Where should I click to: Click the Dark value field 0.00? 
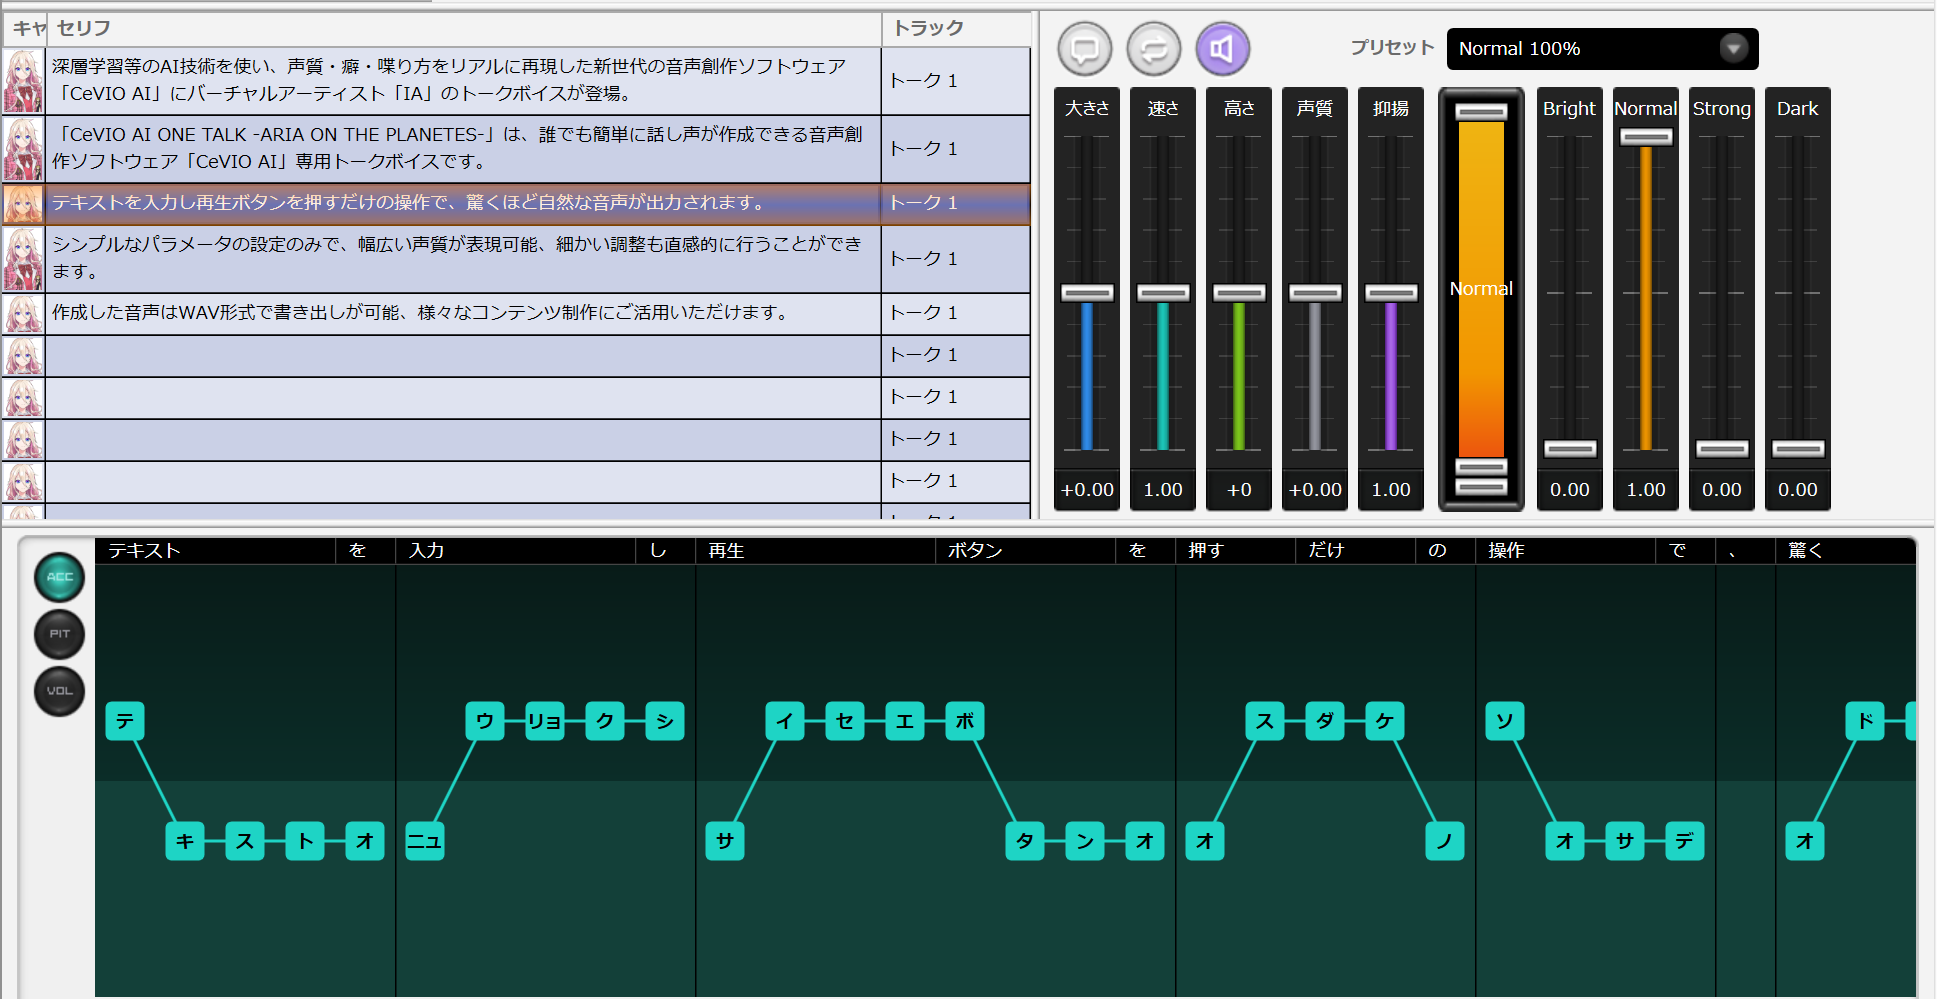point(1798,490)
